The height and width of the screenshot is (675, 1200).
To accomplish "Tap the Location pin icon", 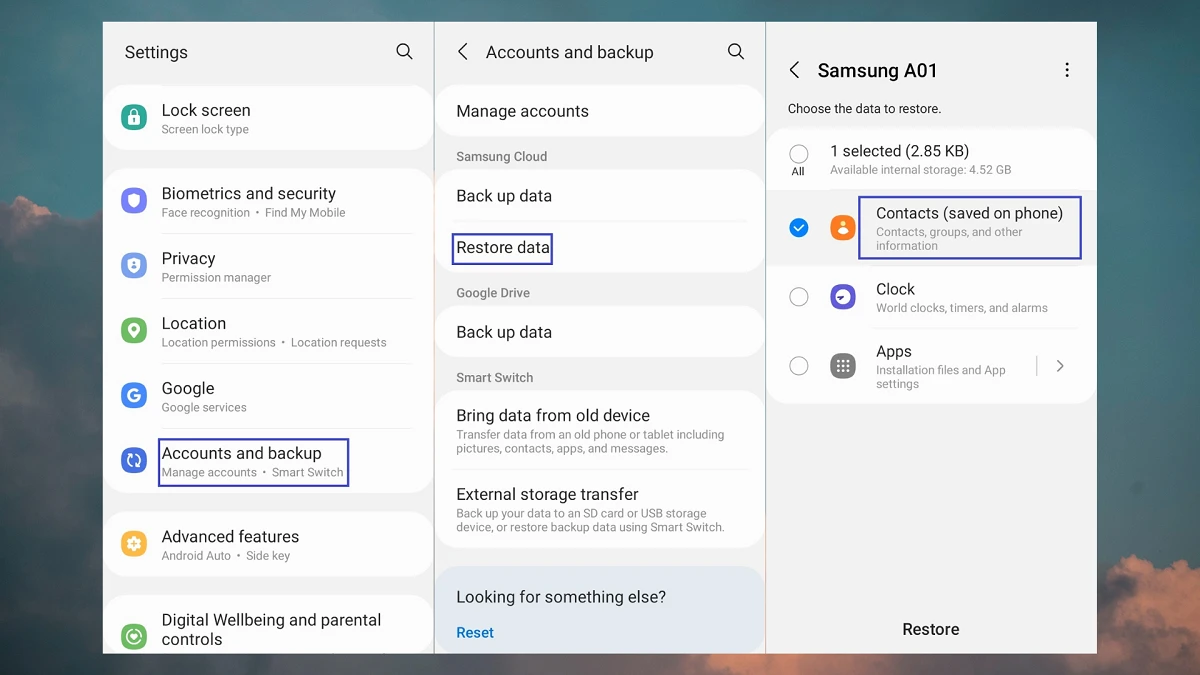I will (x=134, y=331).
